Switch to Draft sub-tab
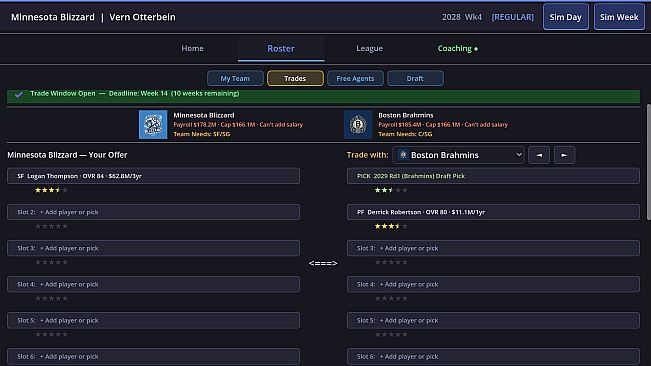The width and height of the screenshot is (651, 366). (415, 78)
